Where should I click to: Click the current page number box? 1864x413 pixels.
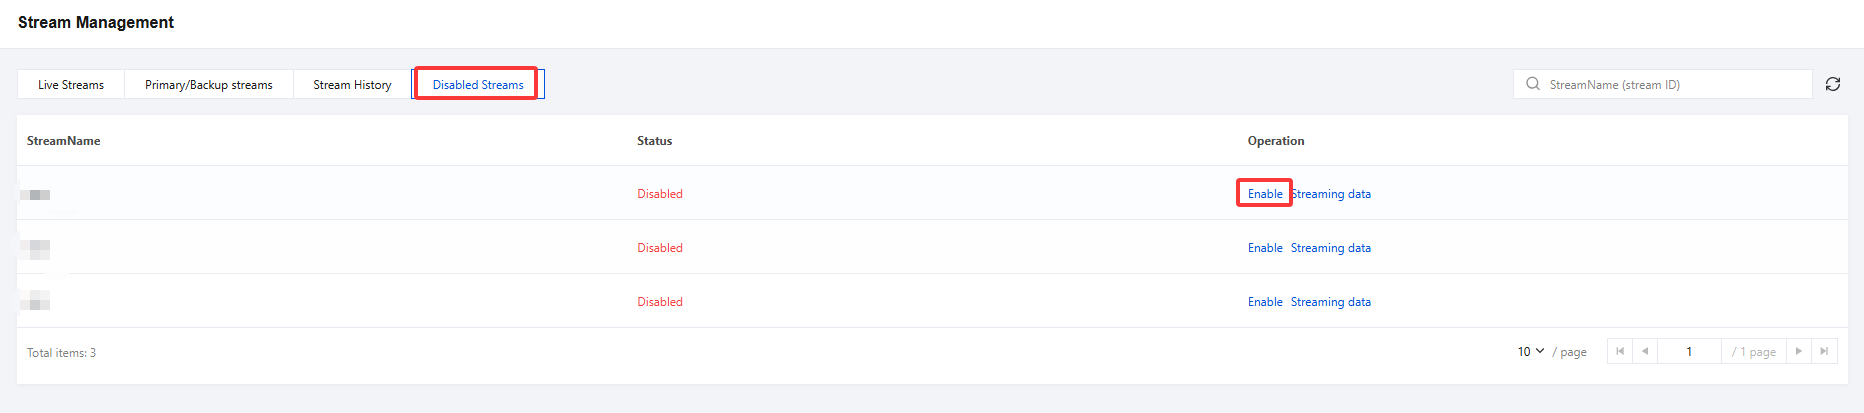[x=1689, y=351]
